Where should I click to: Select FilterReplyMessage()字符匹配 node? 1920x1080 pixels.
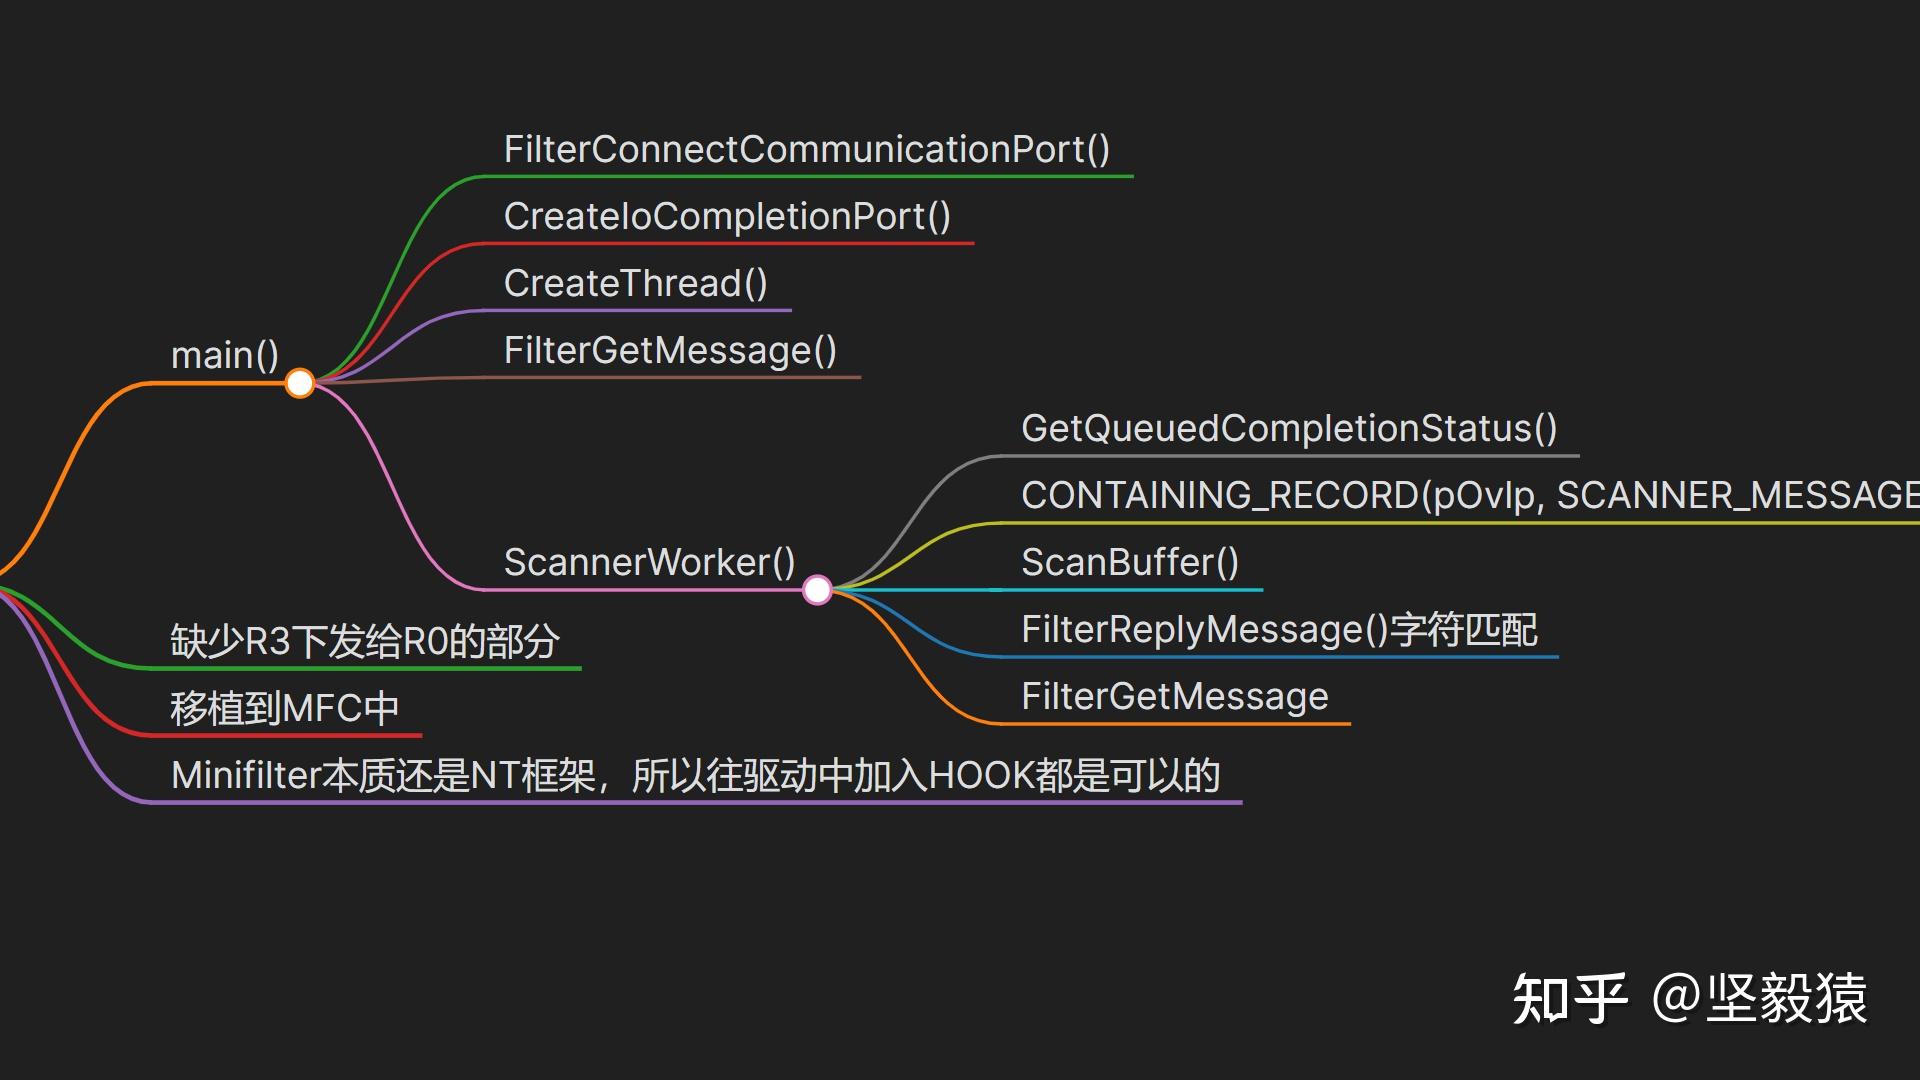(1278, 629)
